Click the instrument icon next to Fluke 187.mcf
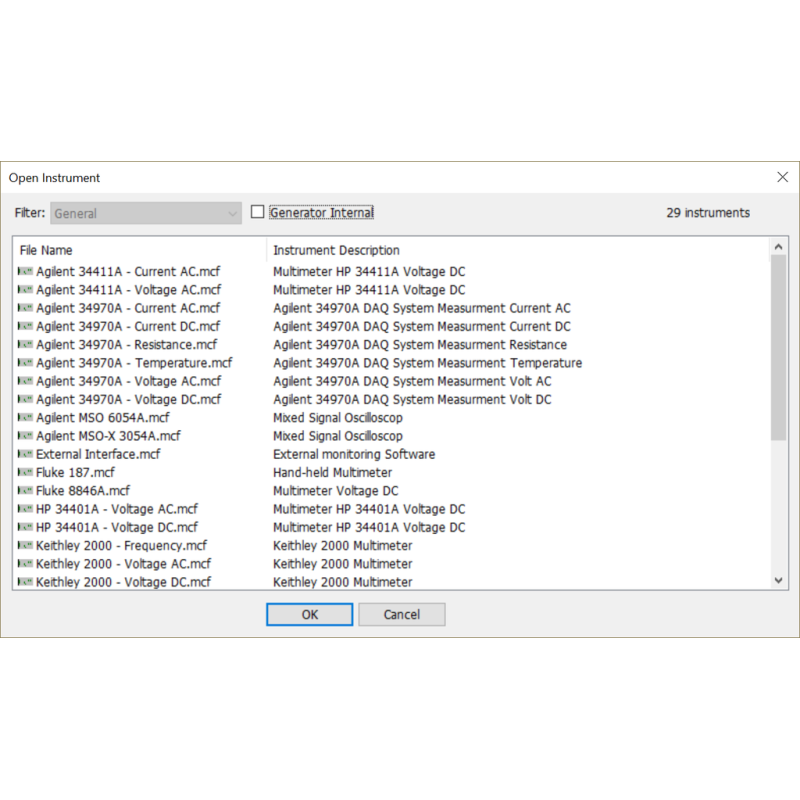 tap(26, 473)
